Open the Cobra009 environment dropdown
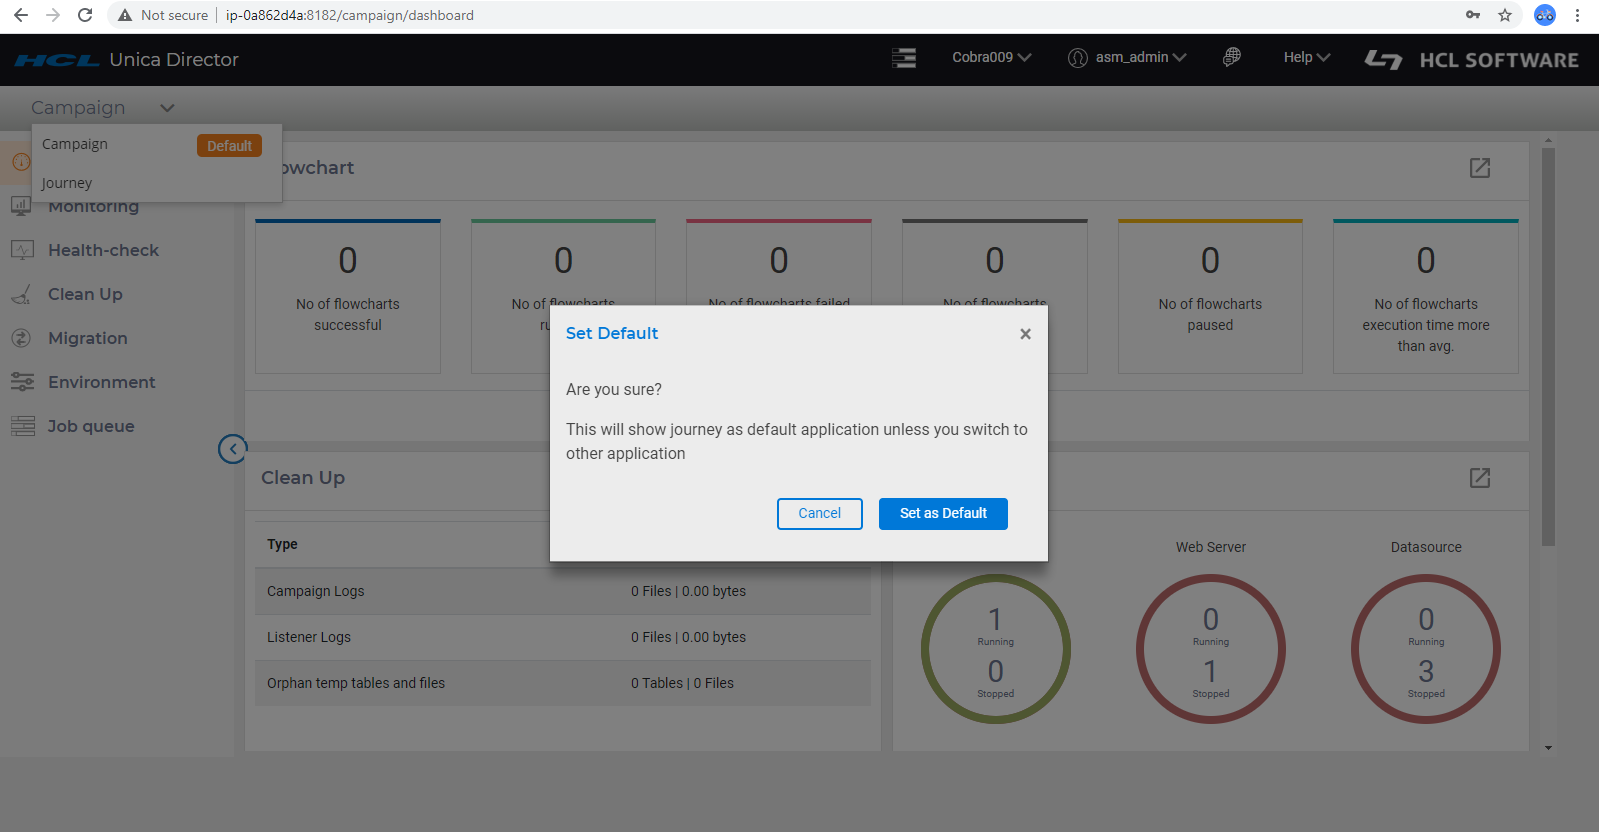The height and width of the screenshot is (832, 1599). click(991, 58)
